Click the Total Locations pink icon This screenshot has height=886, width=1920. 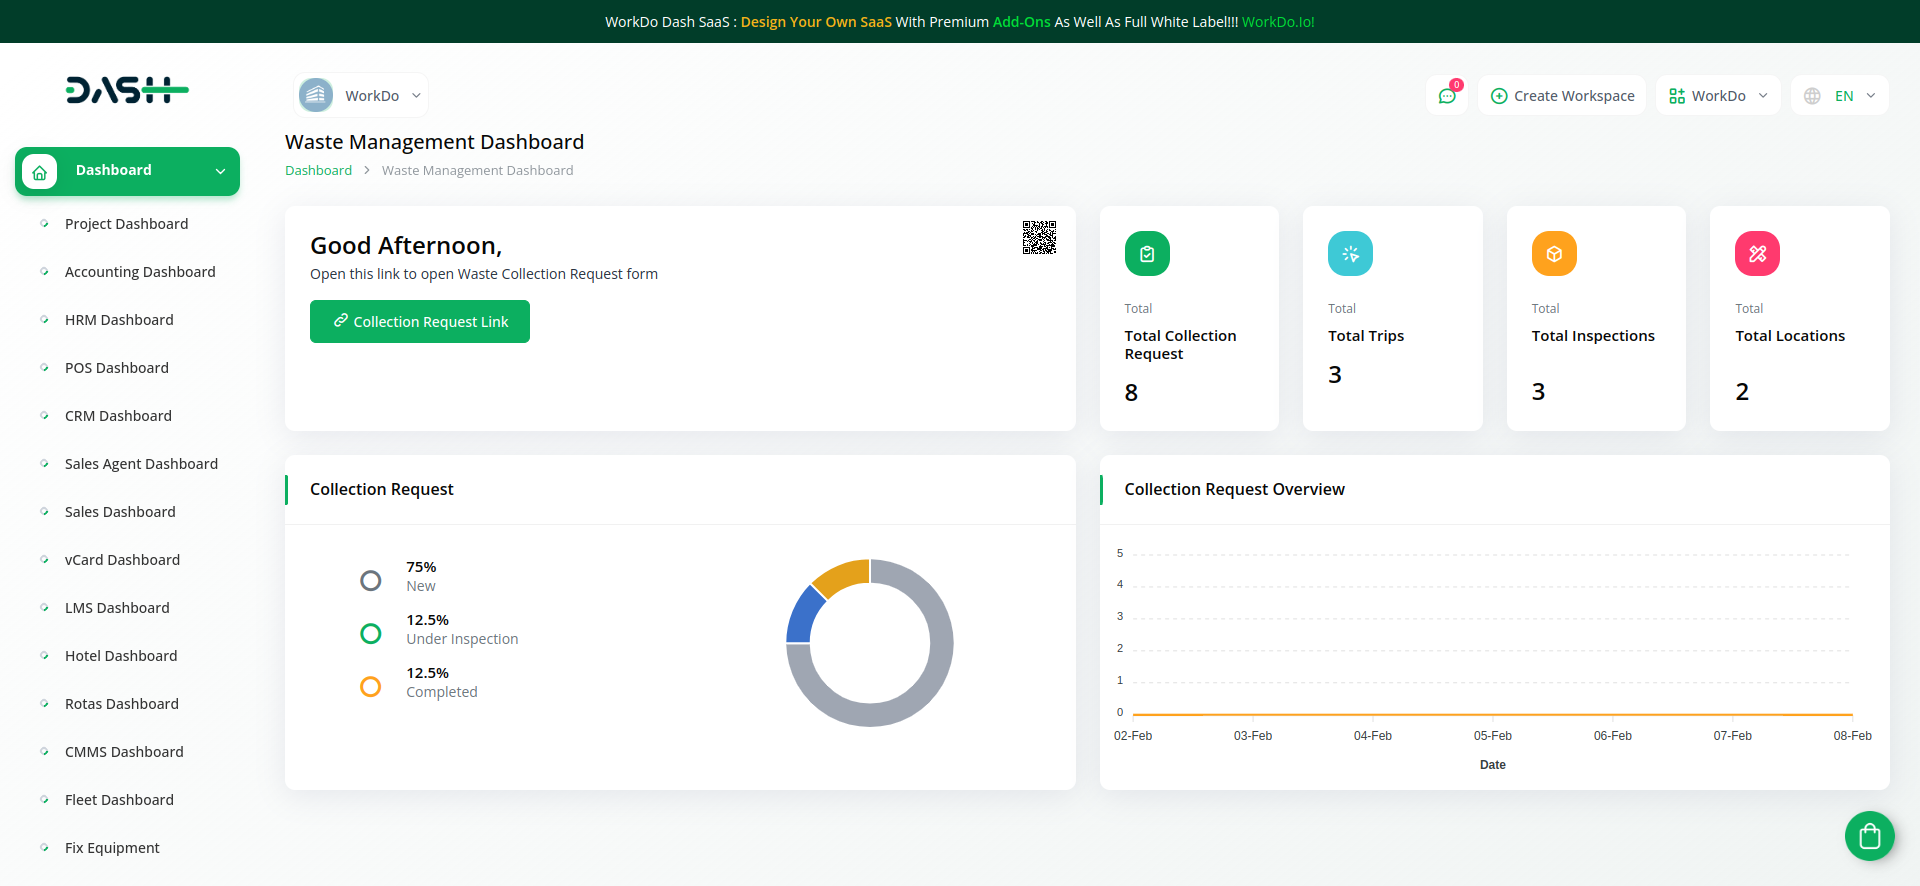point(1757,254)
